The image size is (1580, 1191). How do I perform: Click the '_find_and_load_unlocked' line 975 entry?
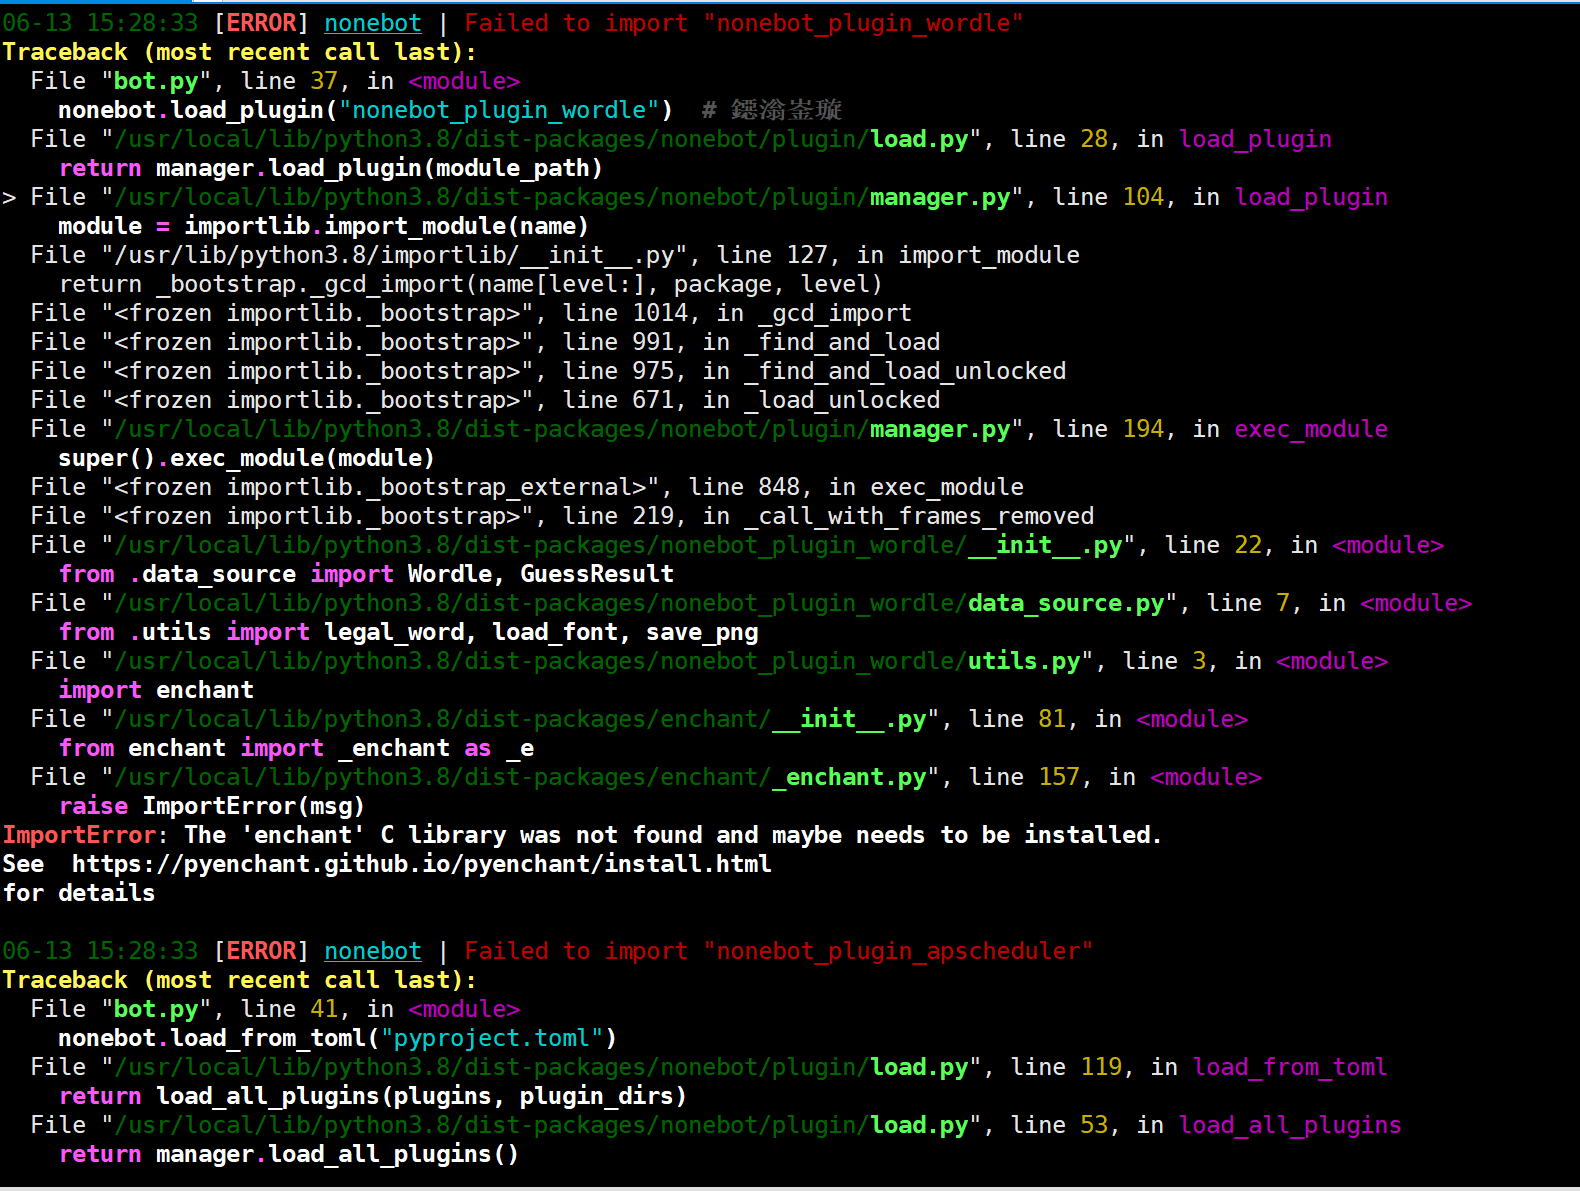point(548,371)
